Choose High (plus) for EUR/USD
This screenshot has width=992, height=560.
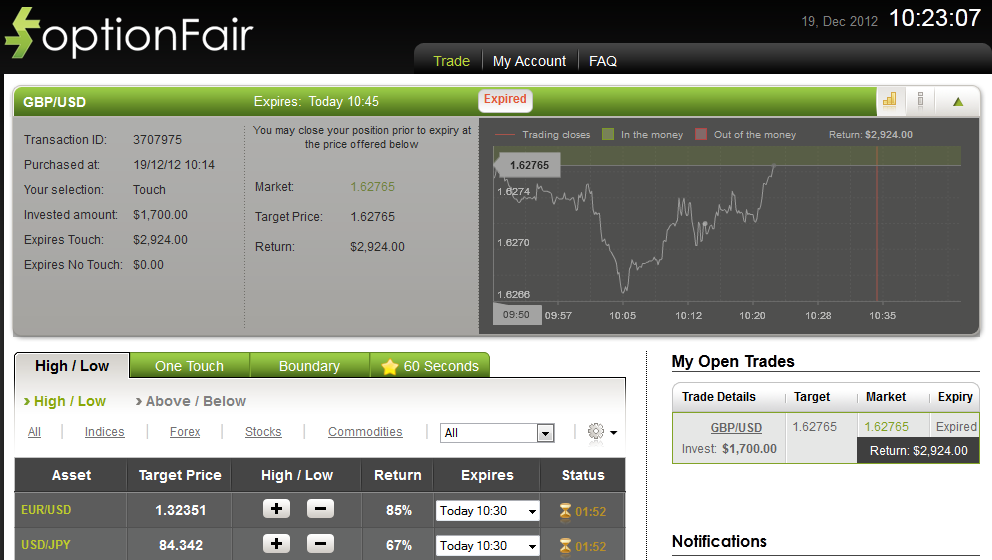coord(276,509)
